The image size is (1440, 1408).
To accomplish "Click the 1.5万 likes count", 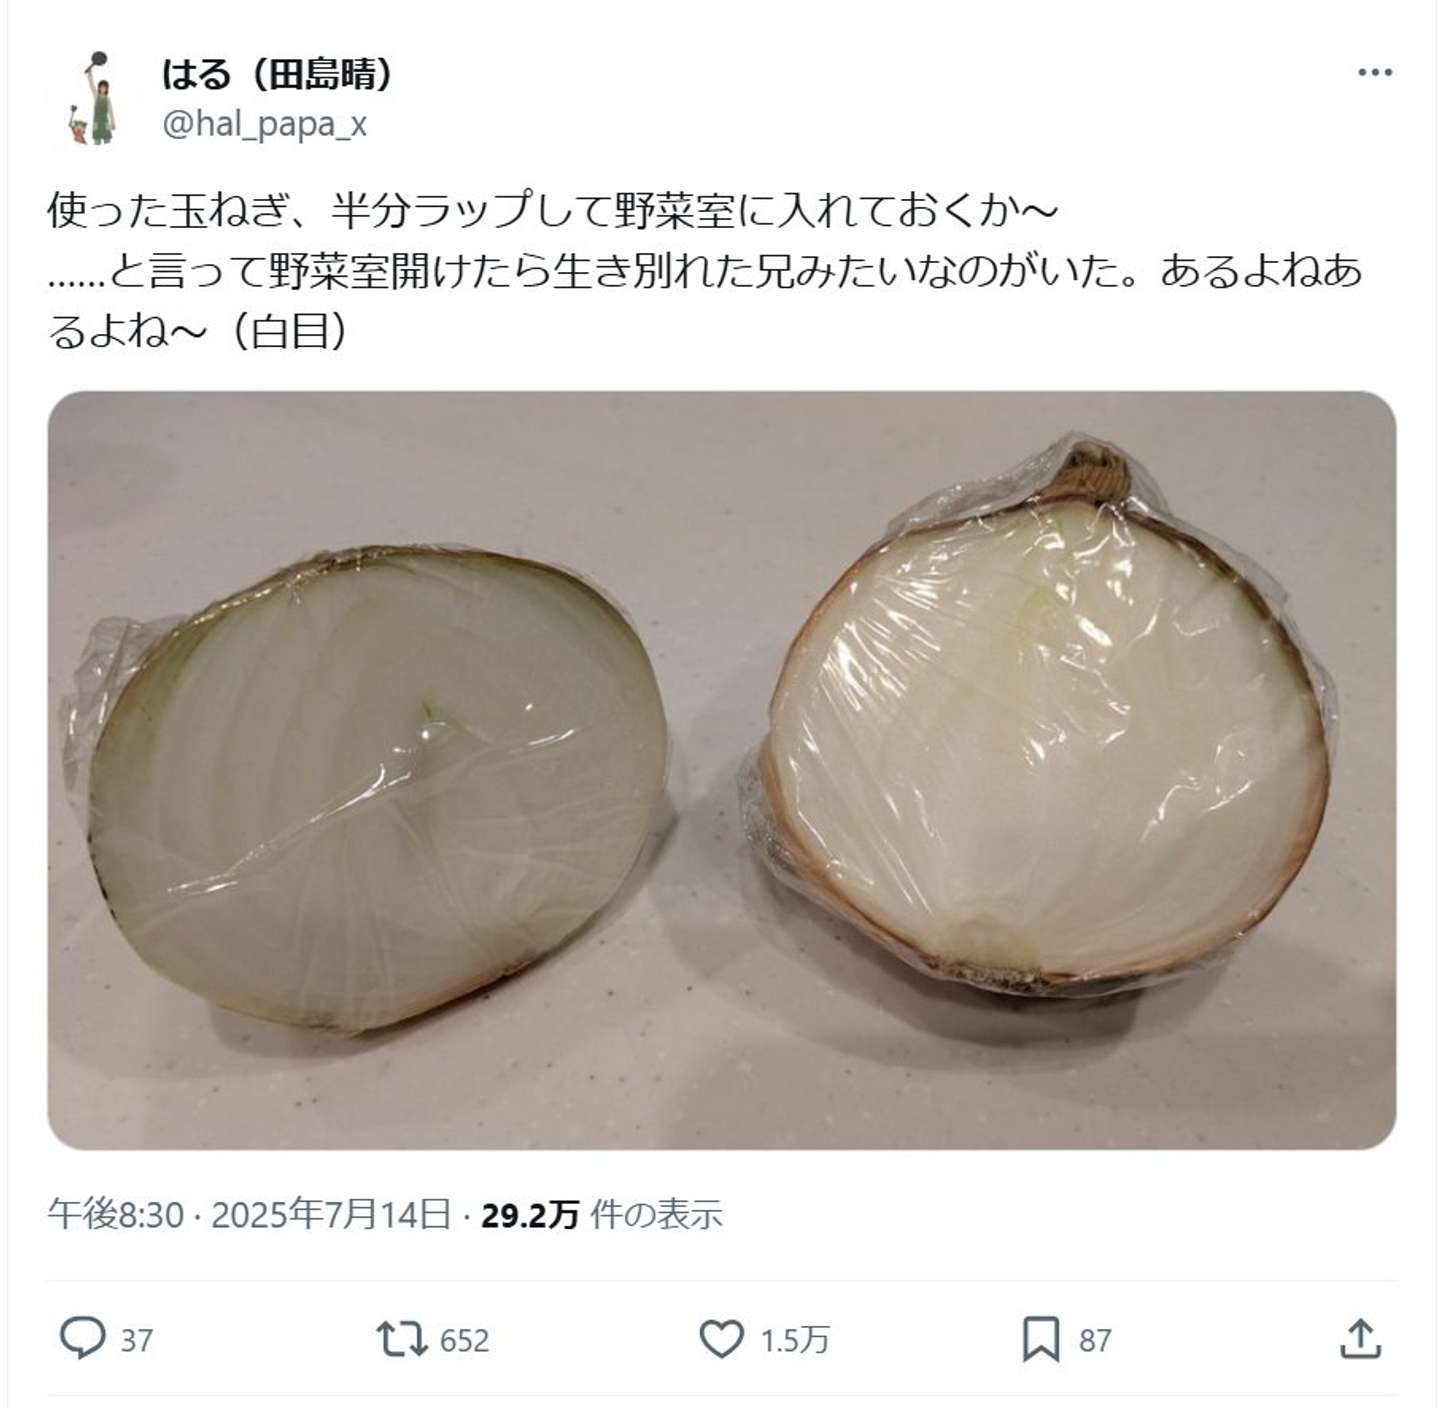I will click(x=794, y=1340).
